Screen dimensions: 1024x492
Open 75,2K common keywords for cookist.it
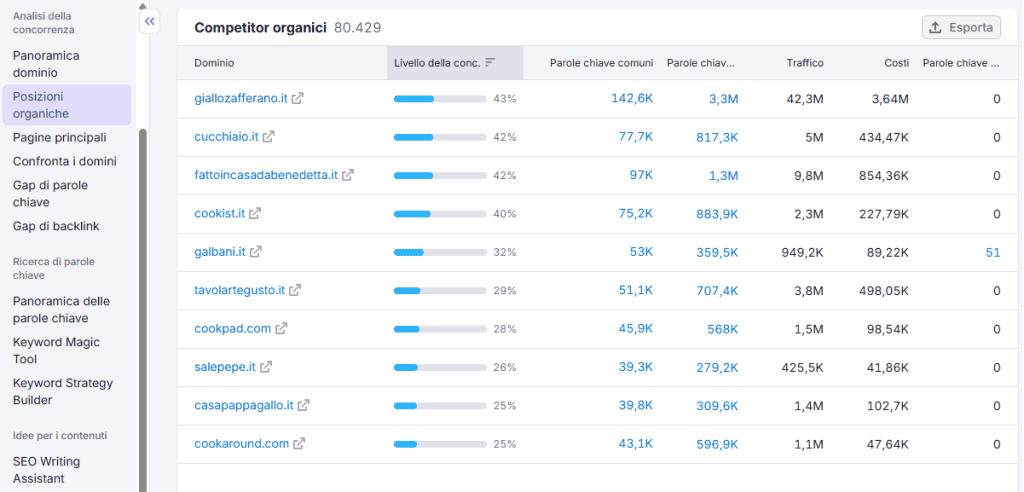[x=636, y=213]
